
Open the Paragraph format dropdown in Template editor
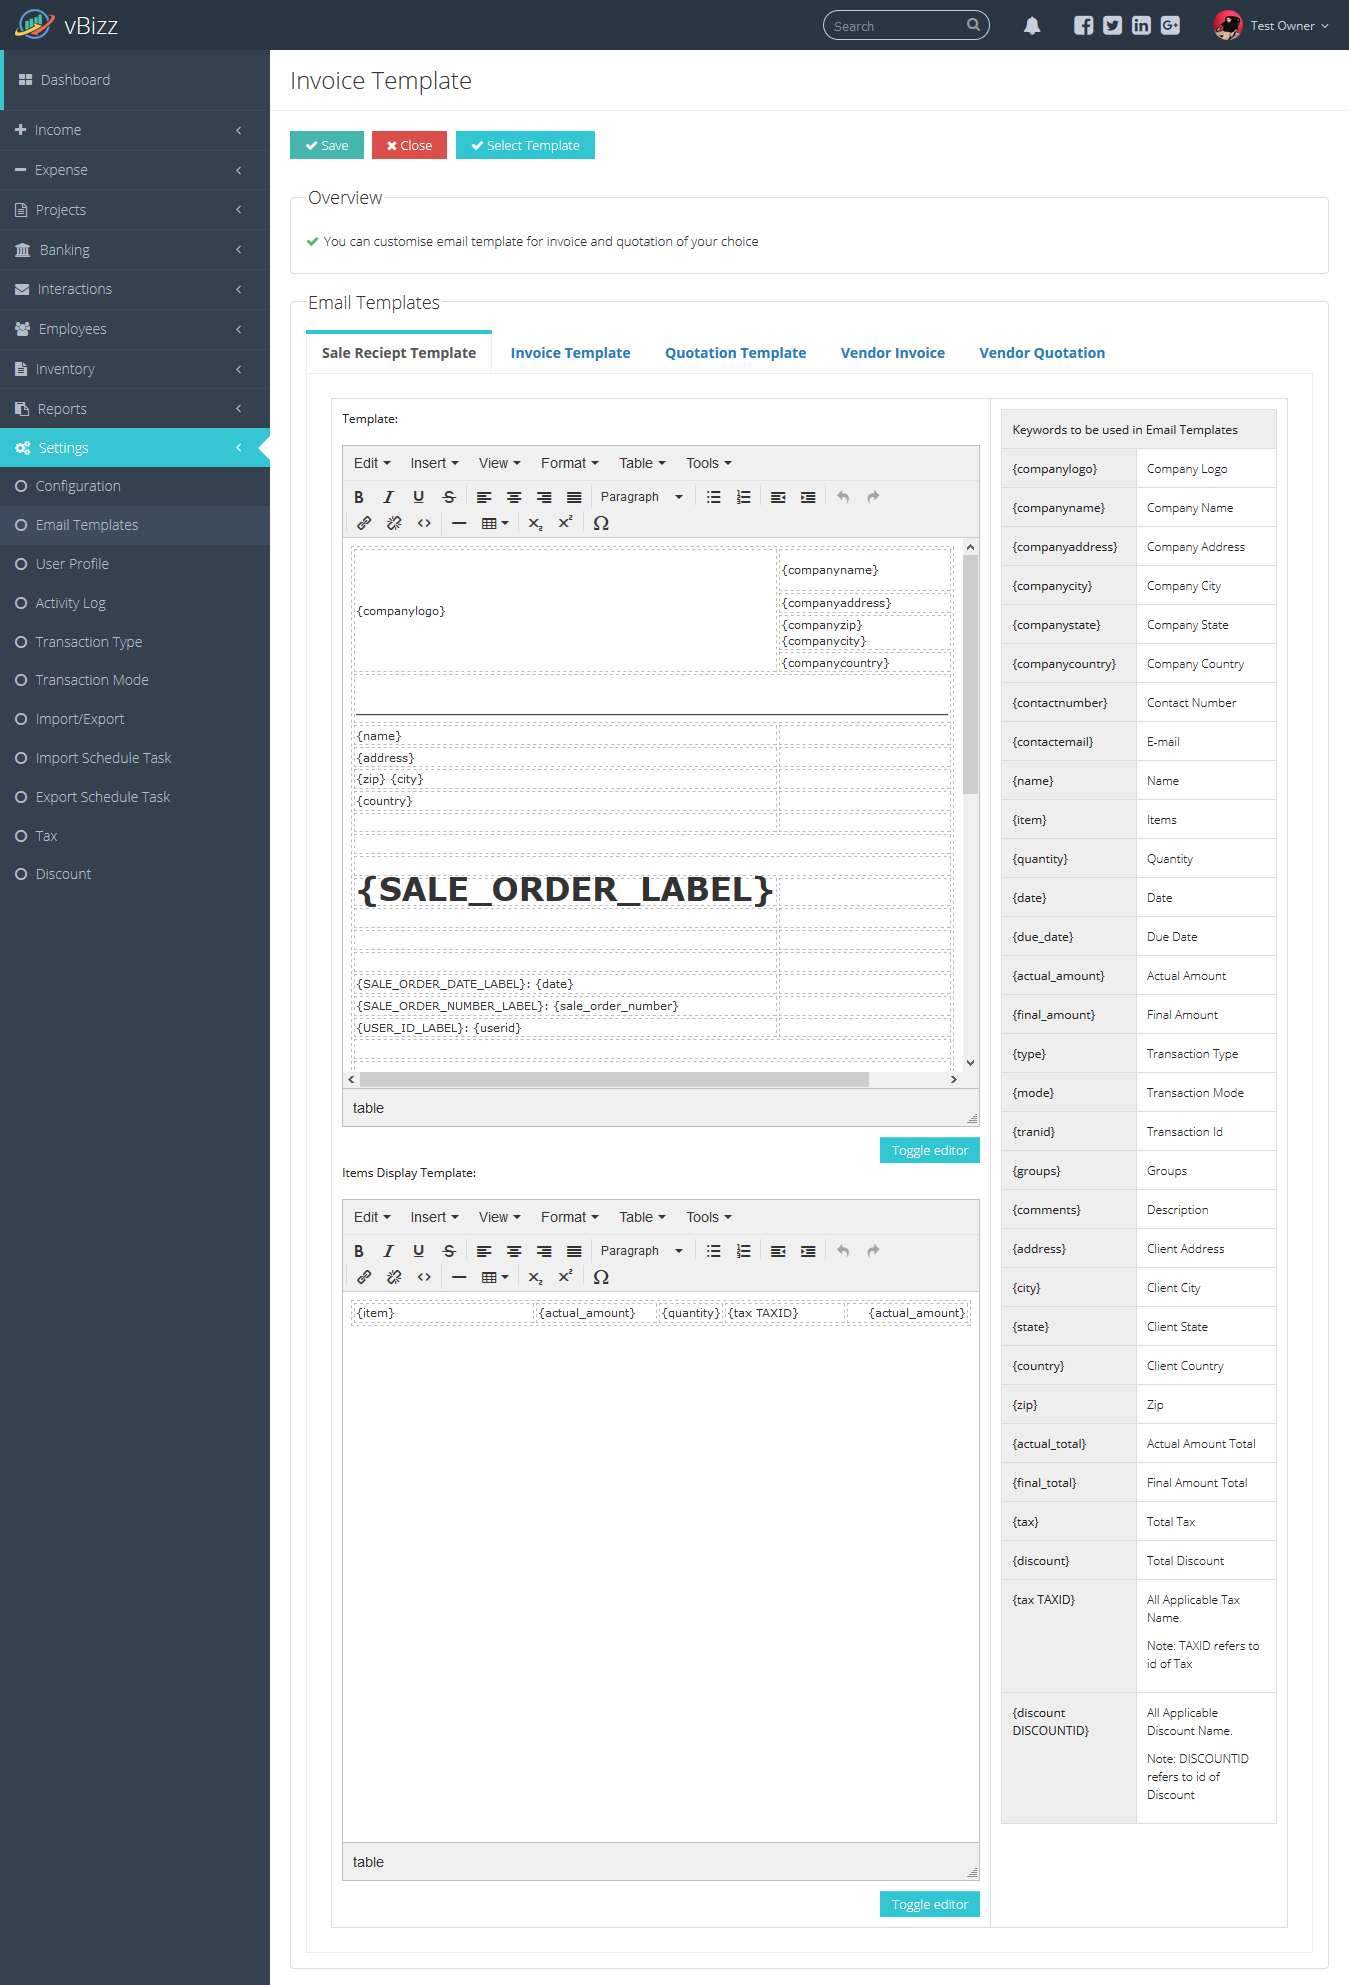click(x=641, y=497)
